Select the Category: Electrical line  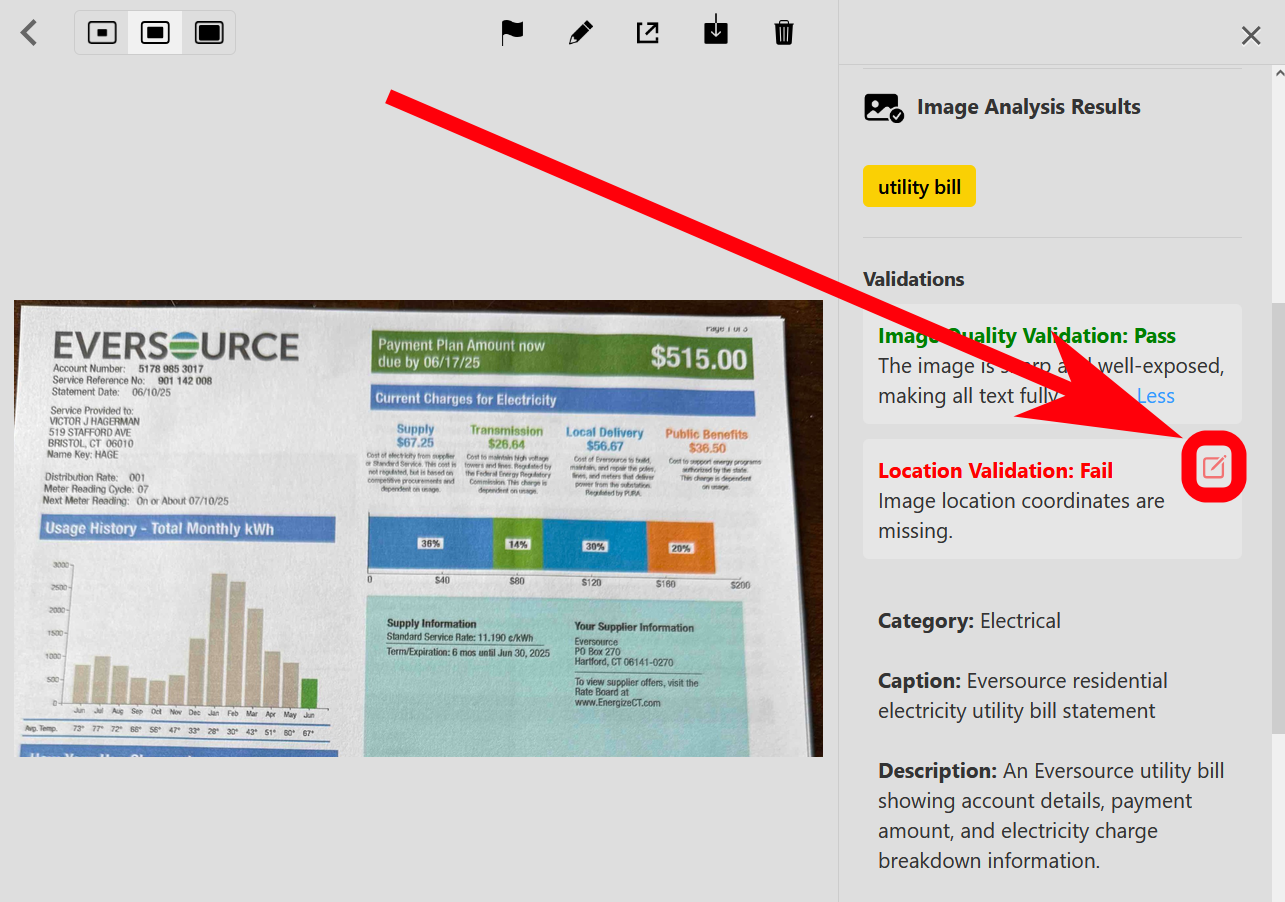click(969, 621)
